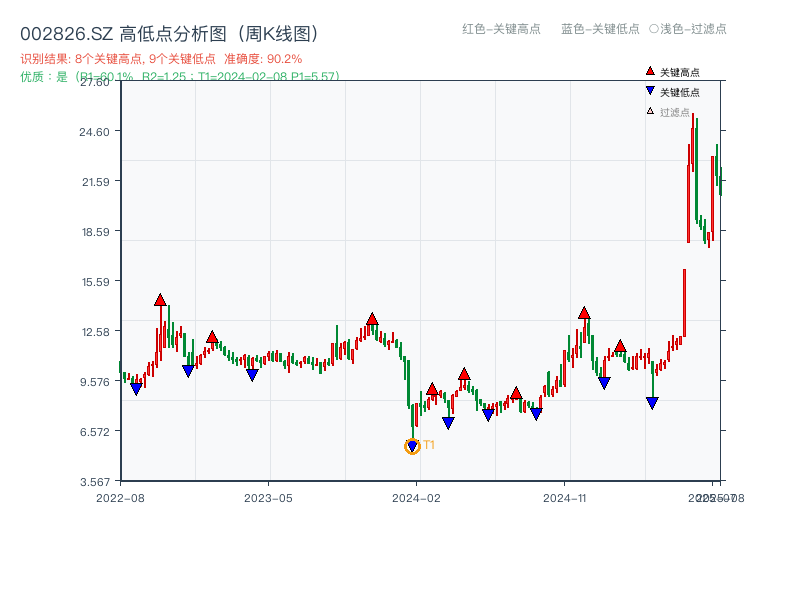The width and height of the screenshot is (800, 600).
Task: Click the 蓝色-关键低点 header text
Action: pos(600,29)
